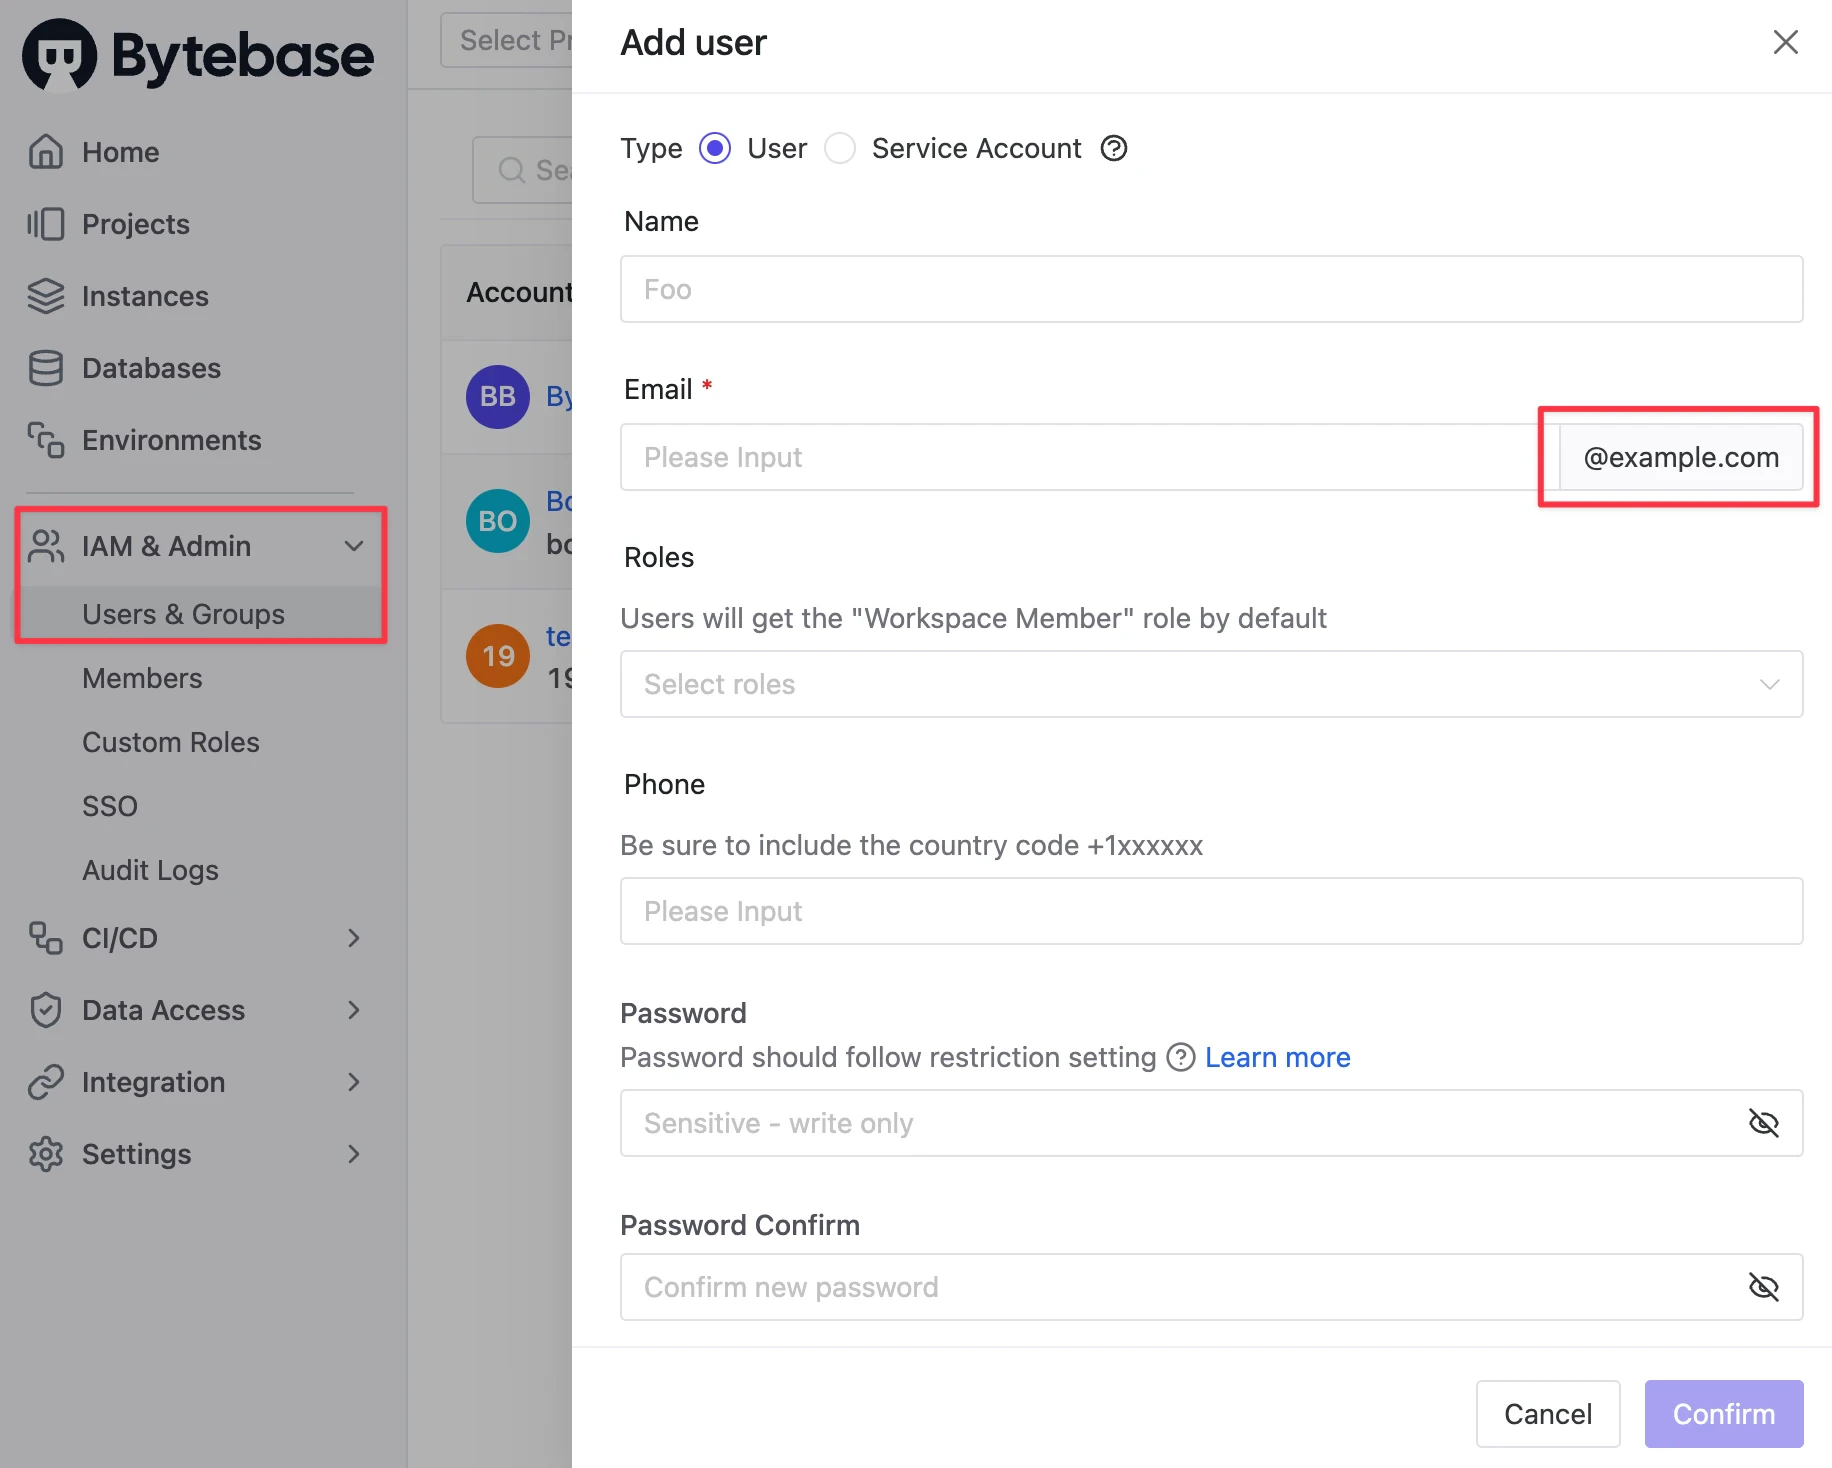This screenshot has width=1832, height=1468.
Task: Show the Password Confirm field contents
Action: [x=1764, y=1287]
